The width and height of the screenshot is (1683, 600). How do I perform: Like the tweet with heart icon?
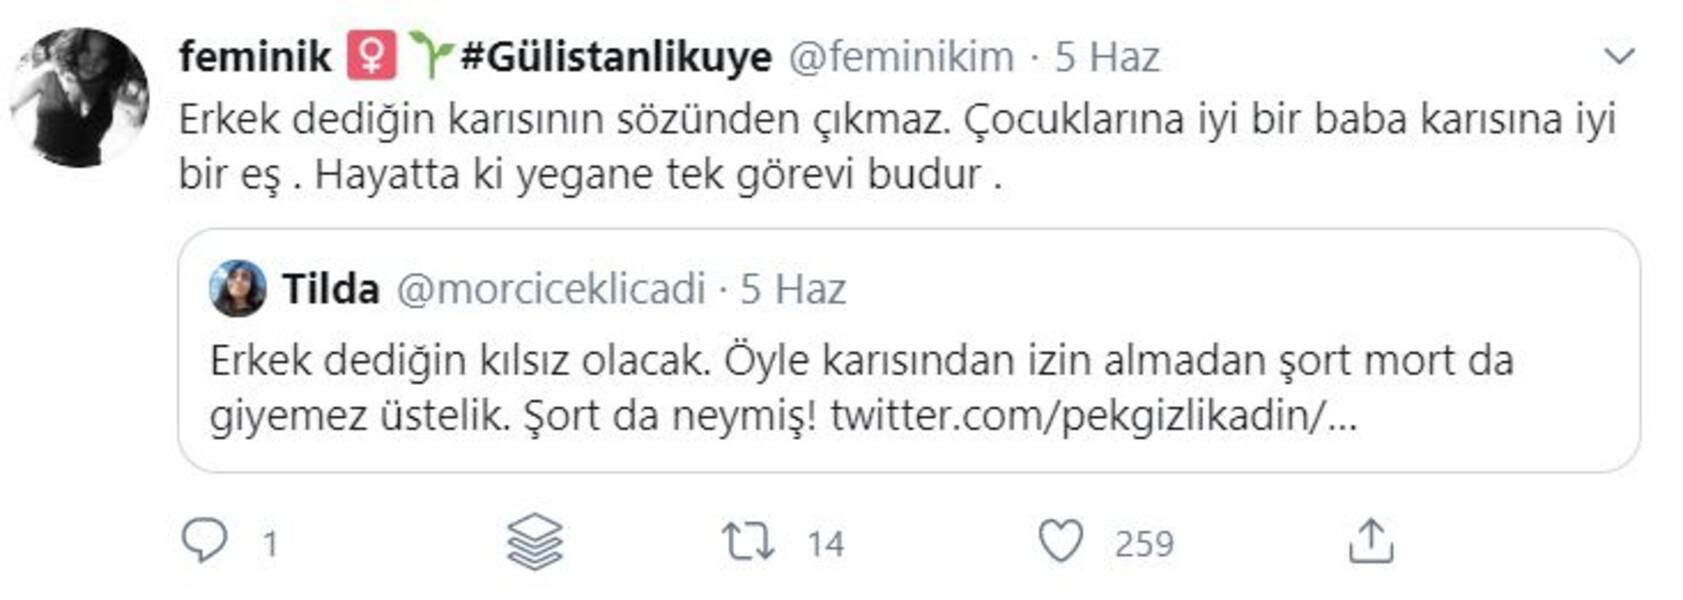click(x=1060, y=541)
